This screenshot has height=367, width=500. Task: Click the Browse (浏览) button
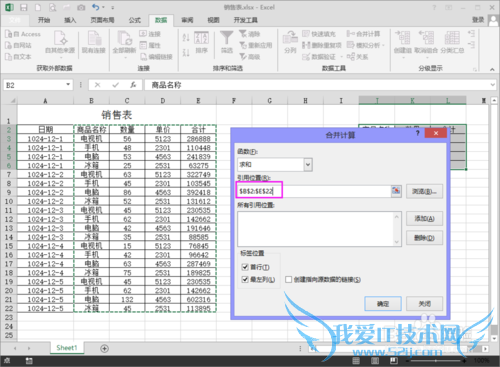pyautogui.click(x=424, y=191)
